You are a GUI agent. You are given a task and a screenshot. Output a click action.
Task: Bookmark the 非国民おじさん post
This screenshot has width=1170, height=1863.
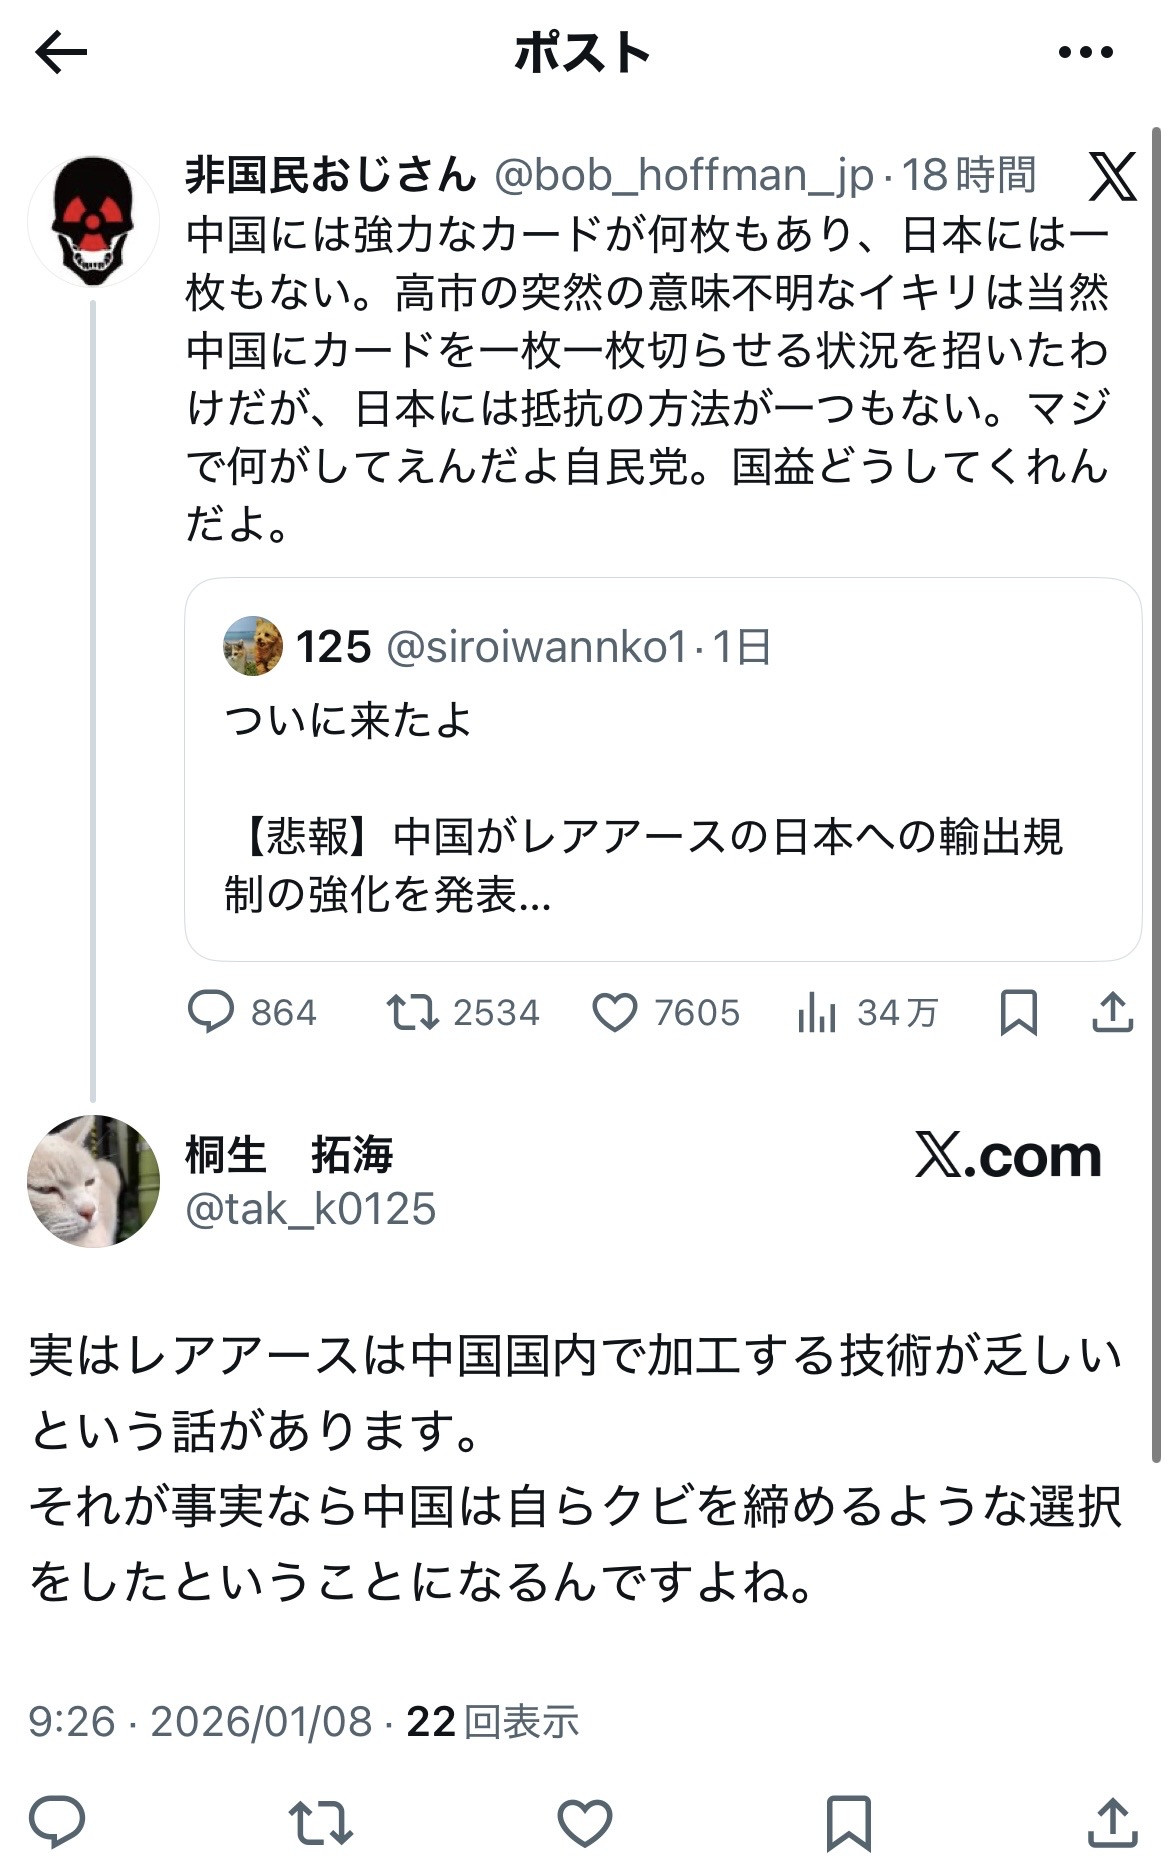1018,1012
